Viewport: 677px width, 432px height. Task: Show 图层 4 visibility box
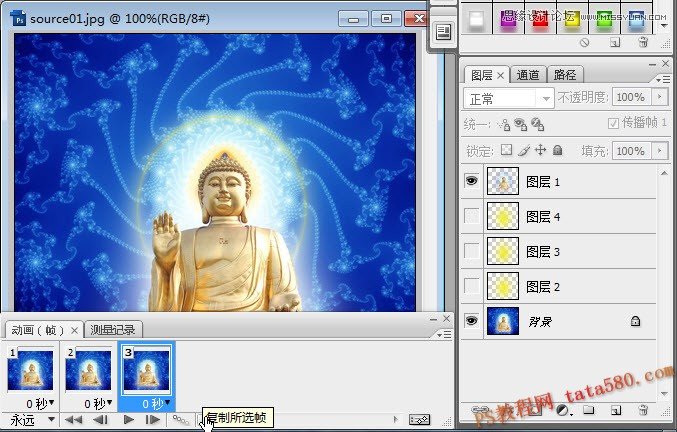[x=471, y=215]
